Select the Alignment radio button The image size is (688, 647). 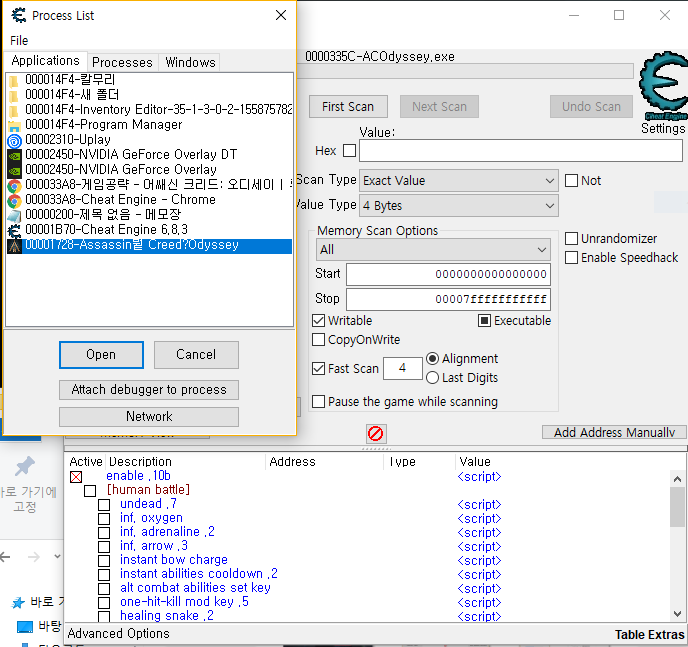point(432,359)
